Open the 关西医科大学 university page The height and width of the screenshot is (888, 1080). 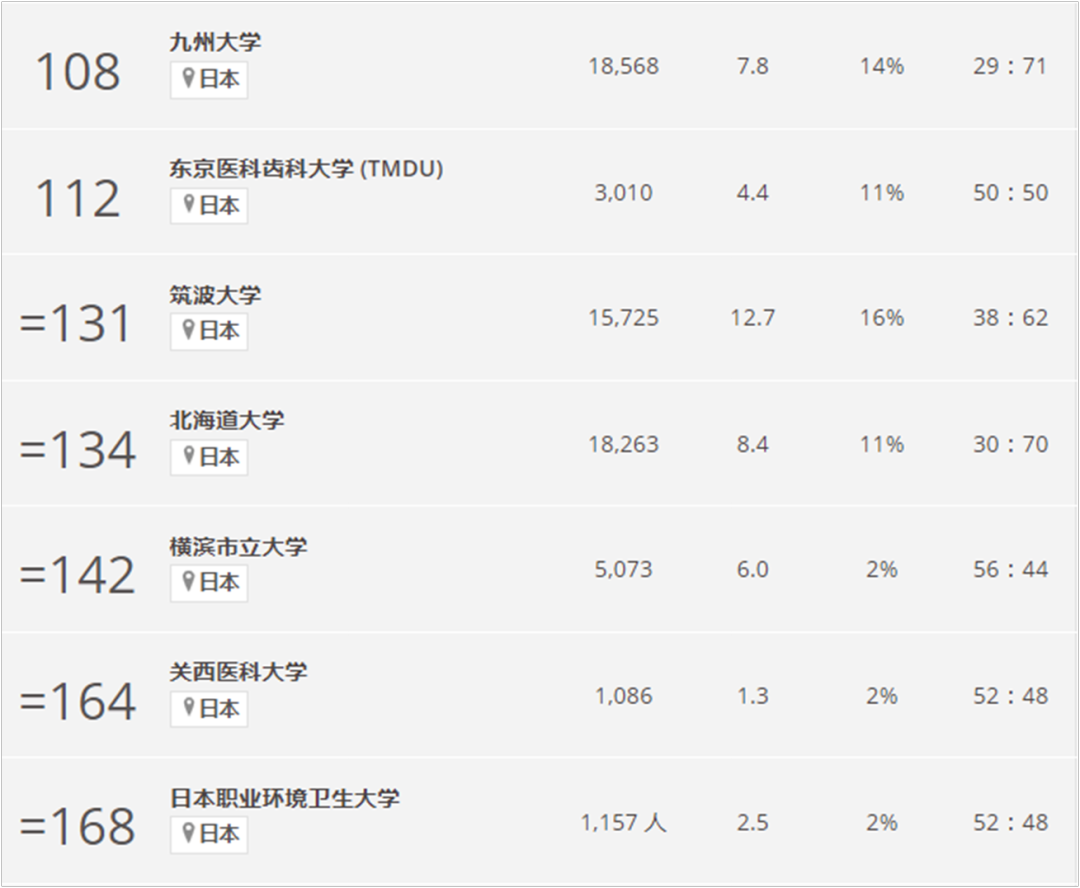pyautogui.click(x=238, y=672)
